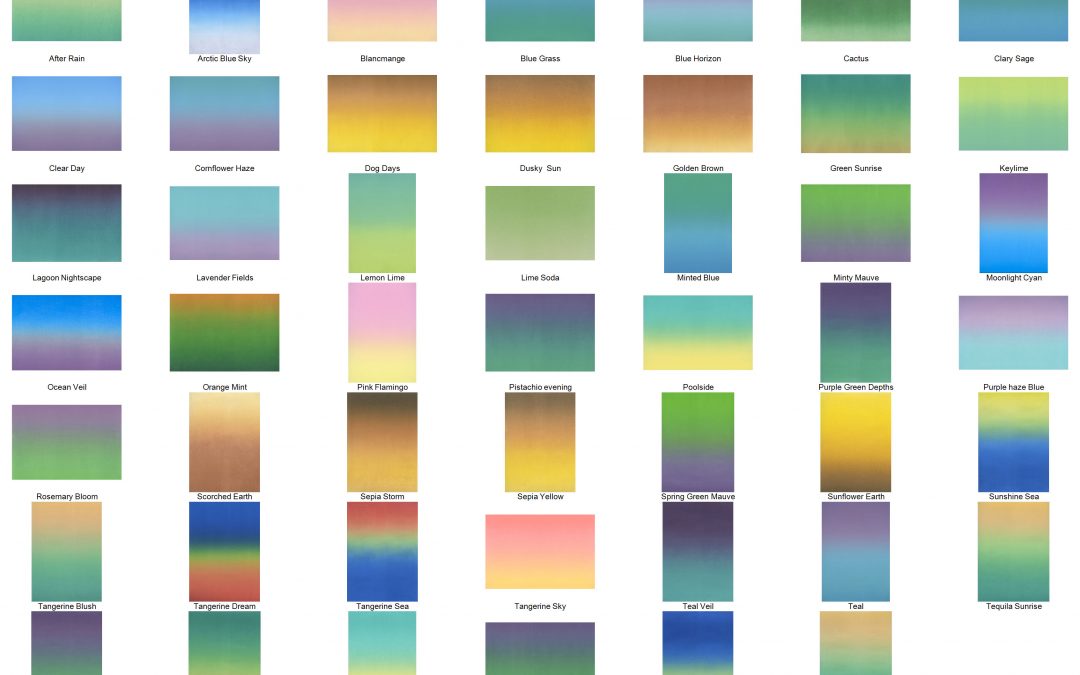Viewport: 1080px width, 675px height.
Task: Pick the Pink Flamingo gradient
Action: [382, 332]
